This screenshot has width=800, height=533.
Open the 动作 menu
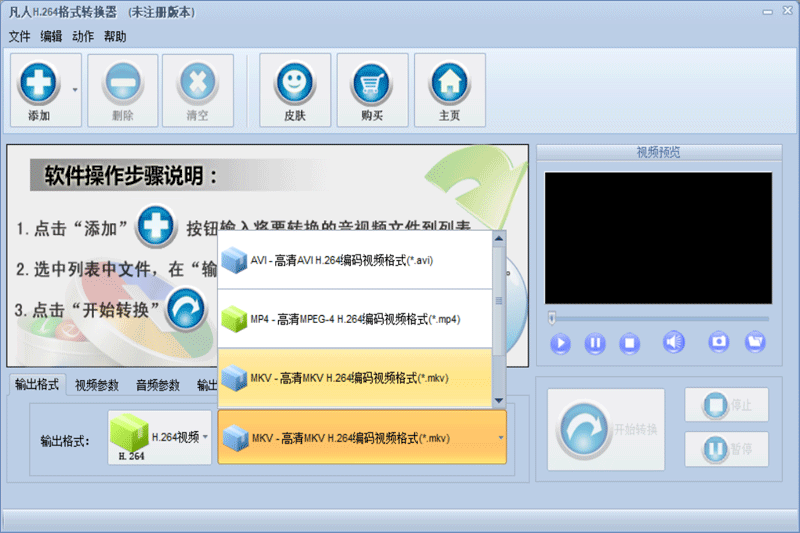click(83, 37)
